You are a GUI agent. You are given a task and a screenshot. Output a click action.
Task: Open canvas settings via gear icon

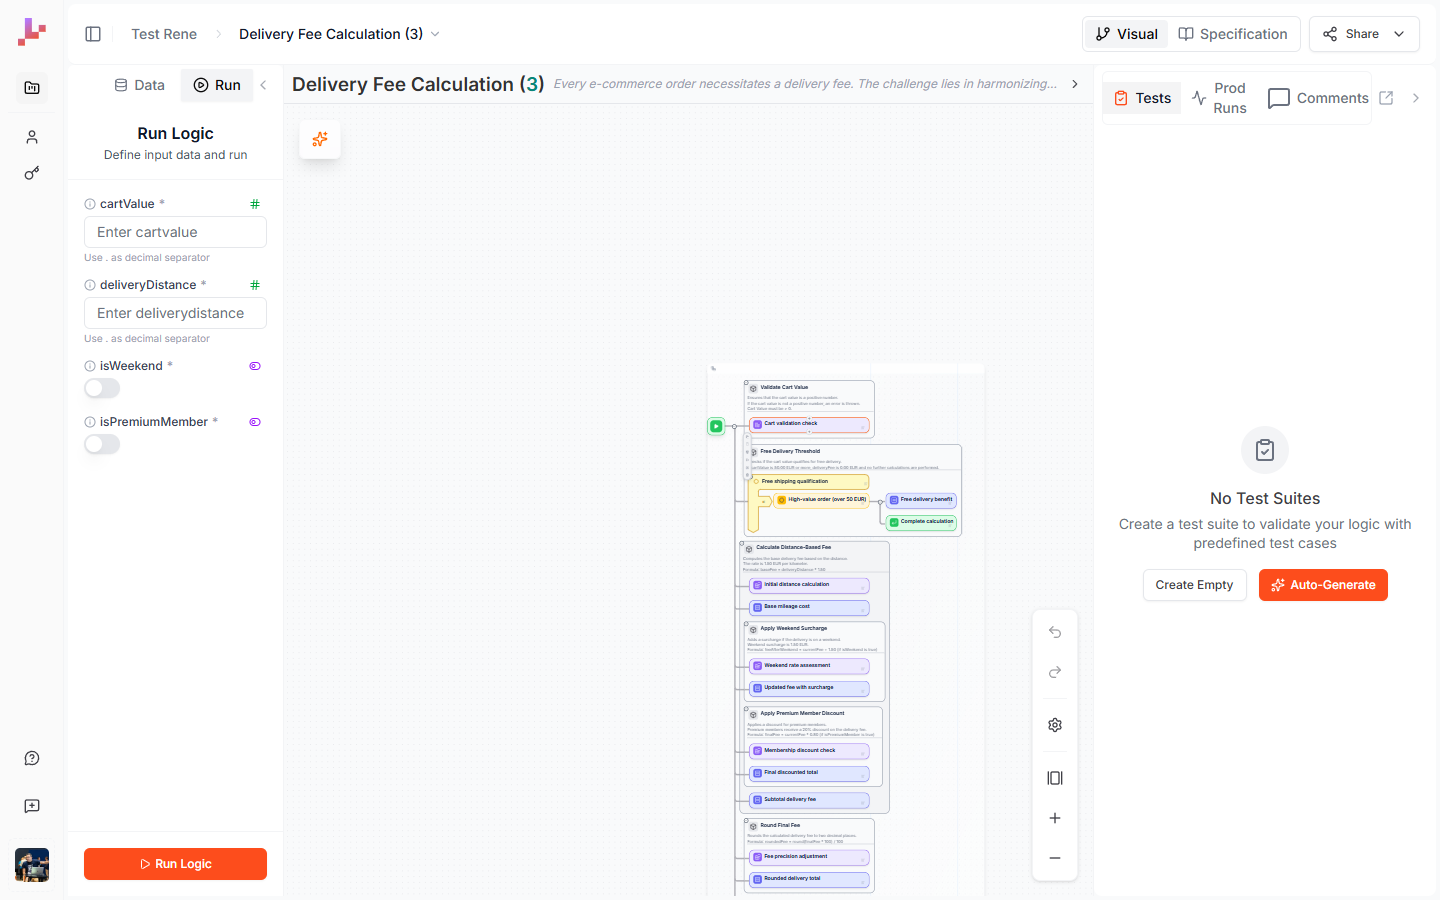(1055, 724)
